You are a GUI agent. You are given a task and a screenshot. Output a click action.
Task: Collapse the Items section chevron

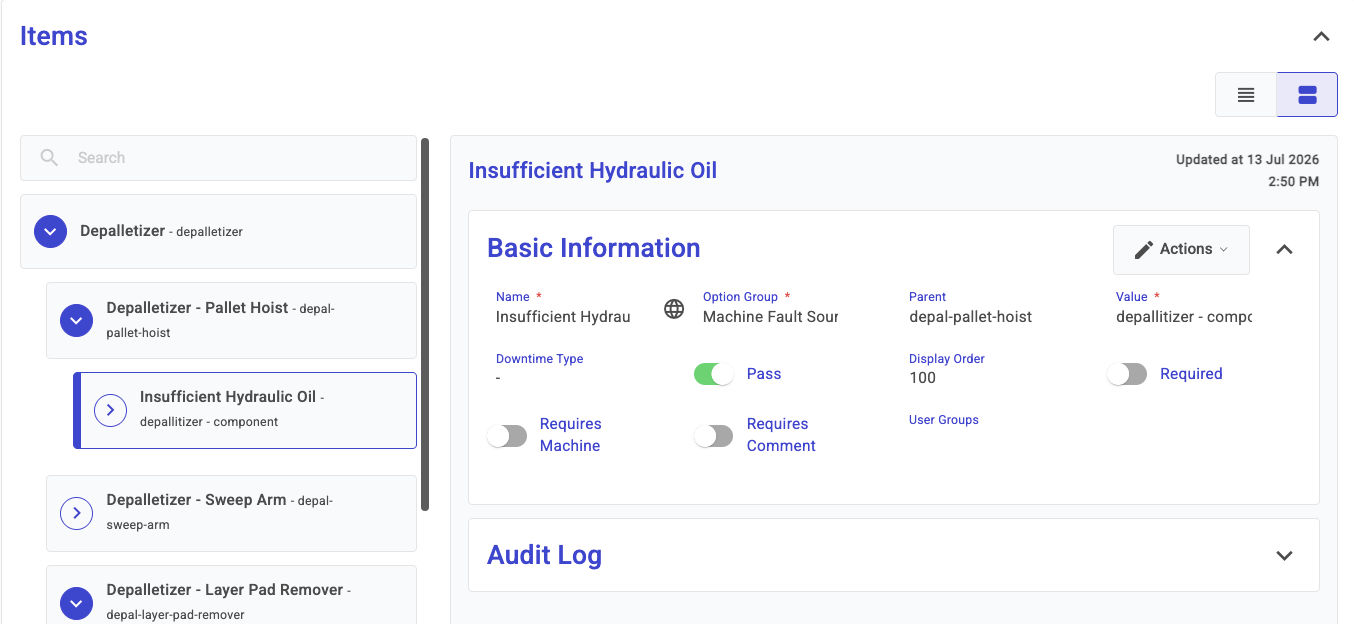(1321, 36)
